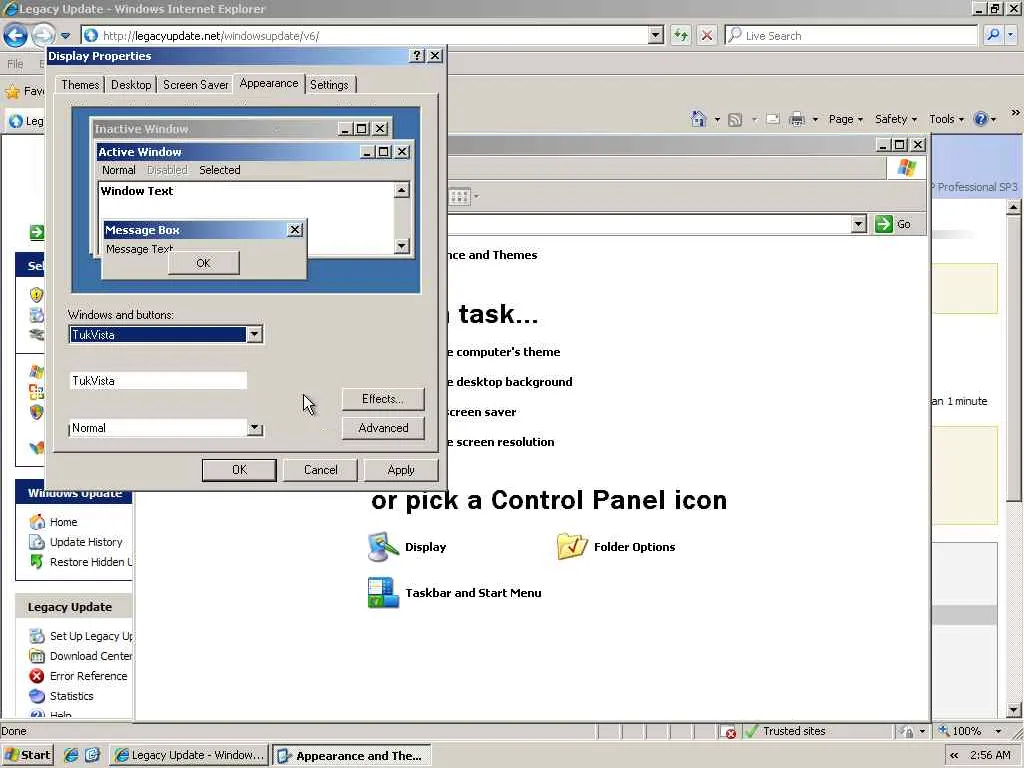Click the Stop loading red X icon
Viewport: 1024px width, 768px height.
tap(707, 35)
